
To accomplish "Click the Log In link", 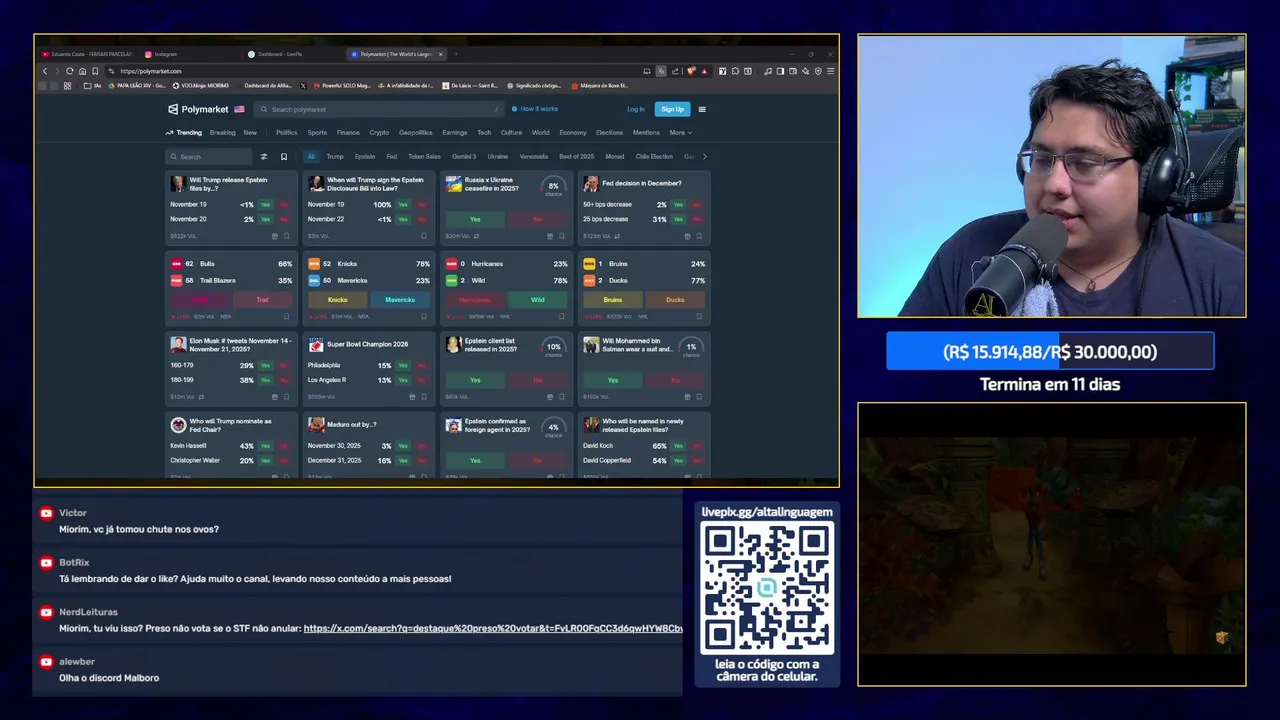I will coord(636,109).
